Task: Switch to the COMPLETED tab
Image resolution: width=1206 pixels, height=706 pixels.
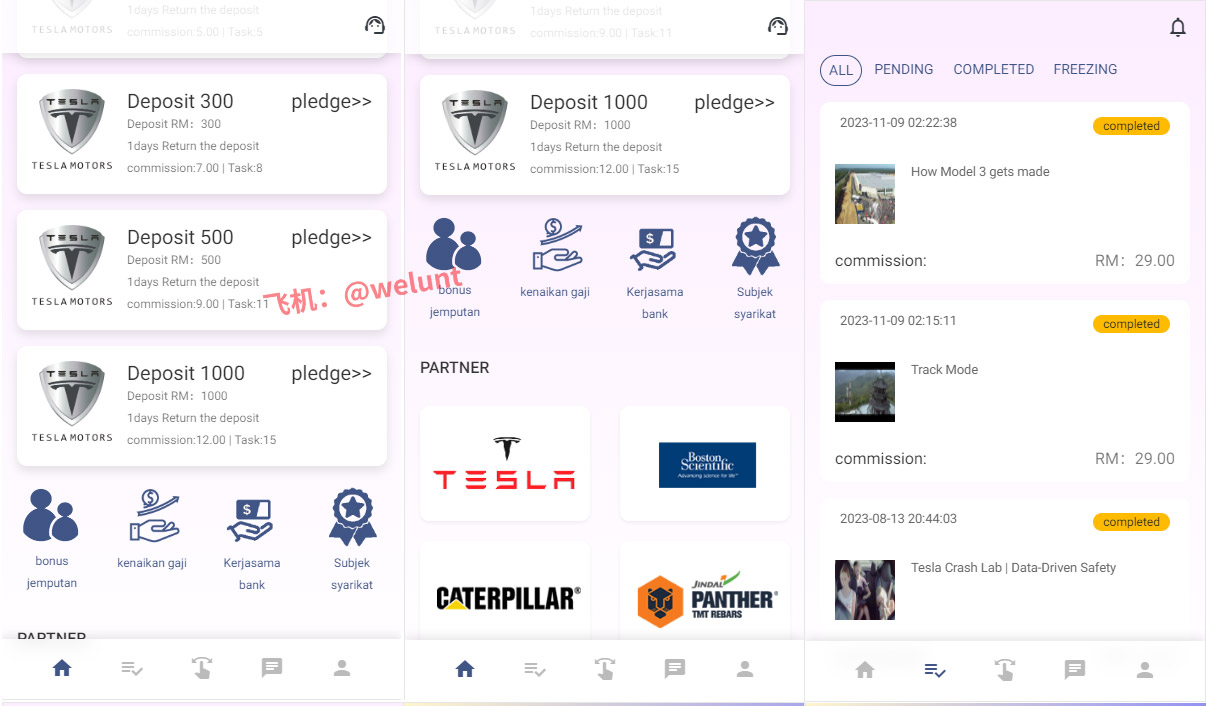Action: pos(994,69)
